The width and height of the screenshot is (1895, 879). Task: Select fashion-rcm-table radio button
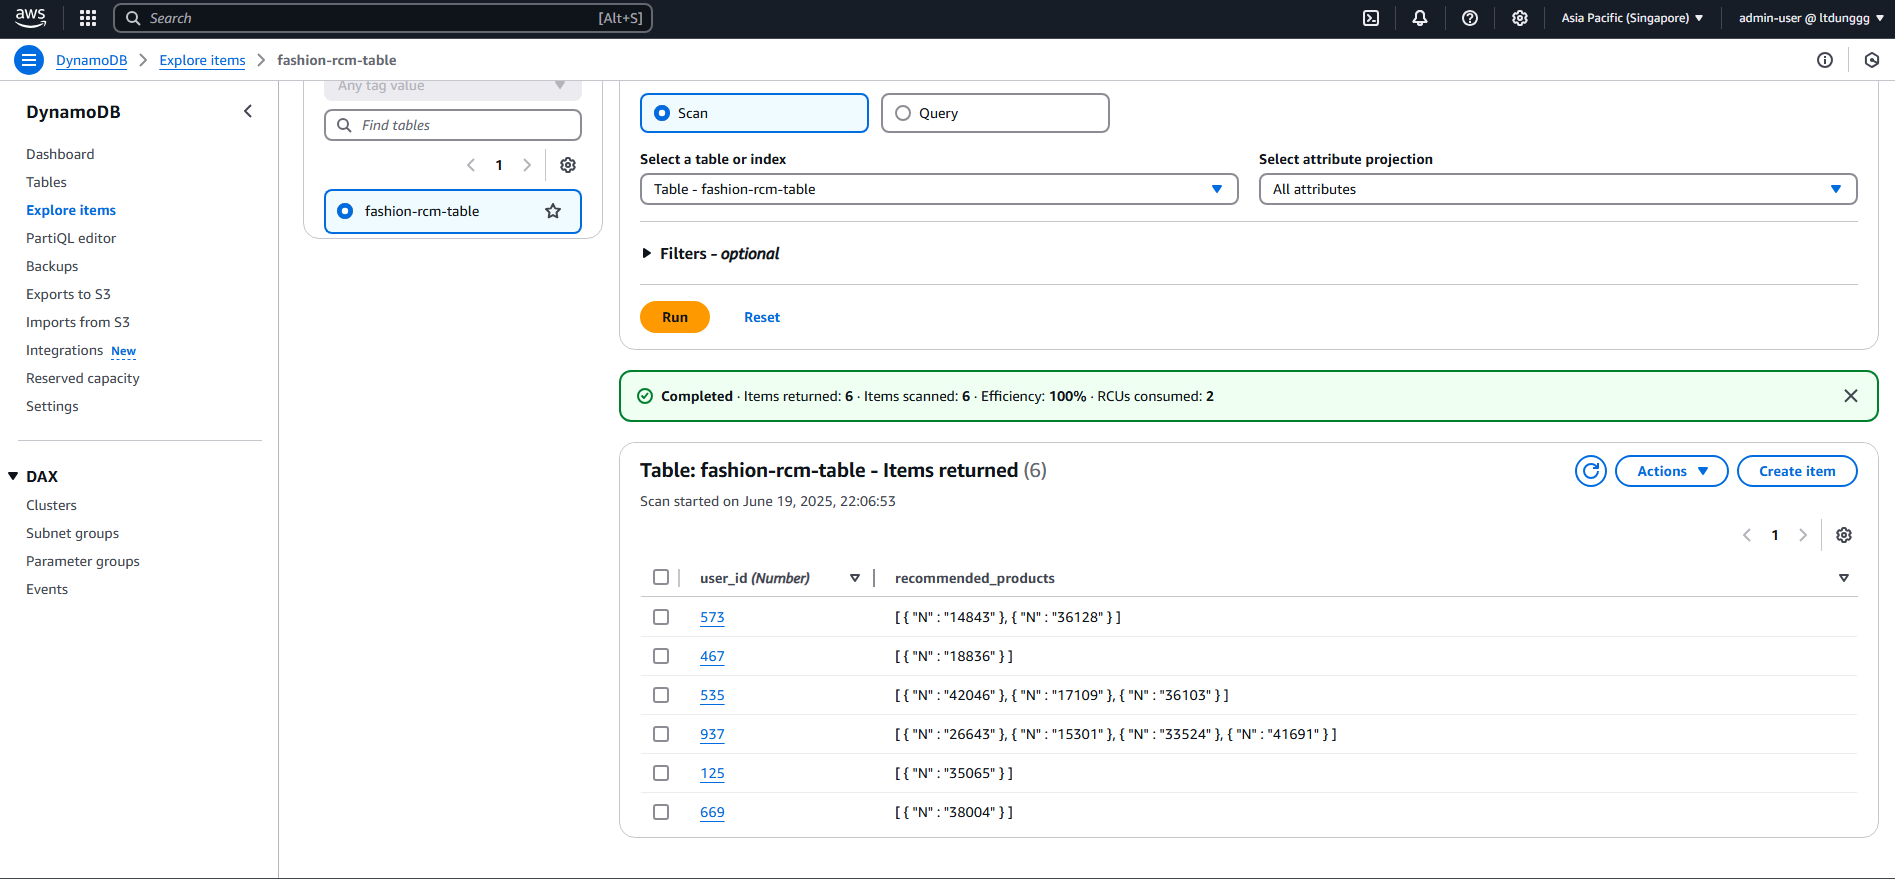(x=345, y=211)
